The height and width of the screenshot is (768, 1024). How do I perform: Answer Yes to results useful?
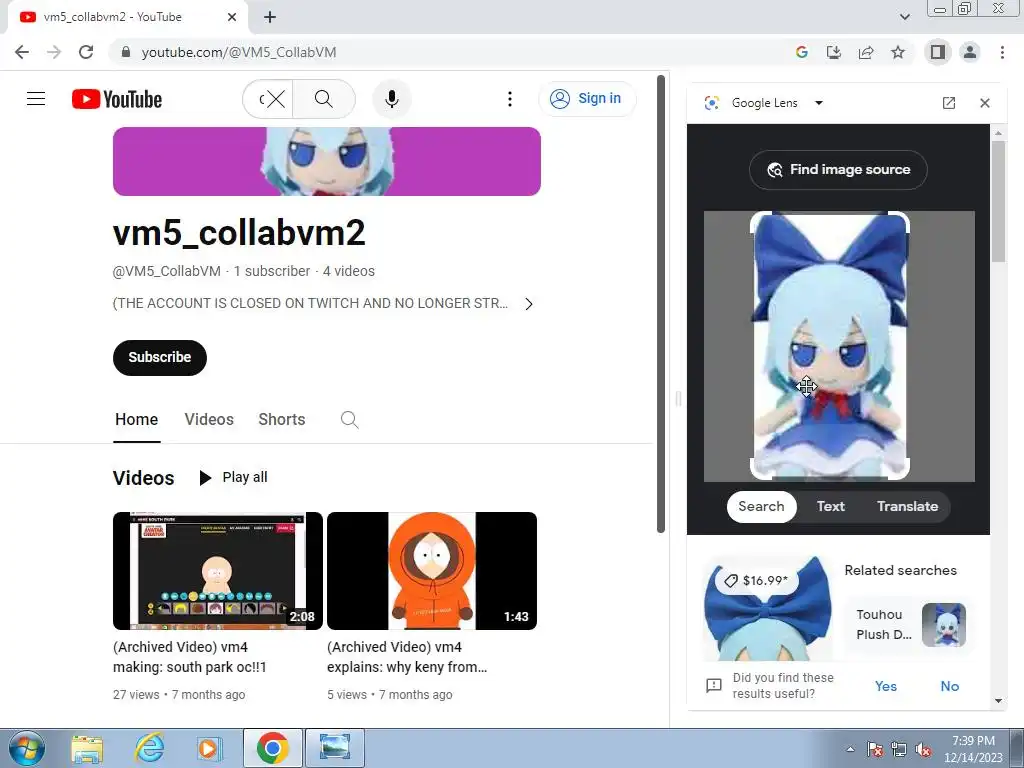point(886,686)
